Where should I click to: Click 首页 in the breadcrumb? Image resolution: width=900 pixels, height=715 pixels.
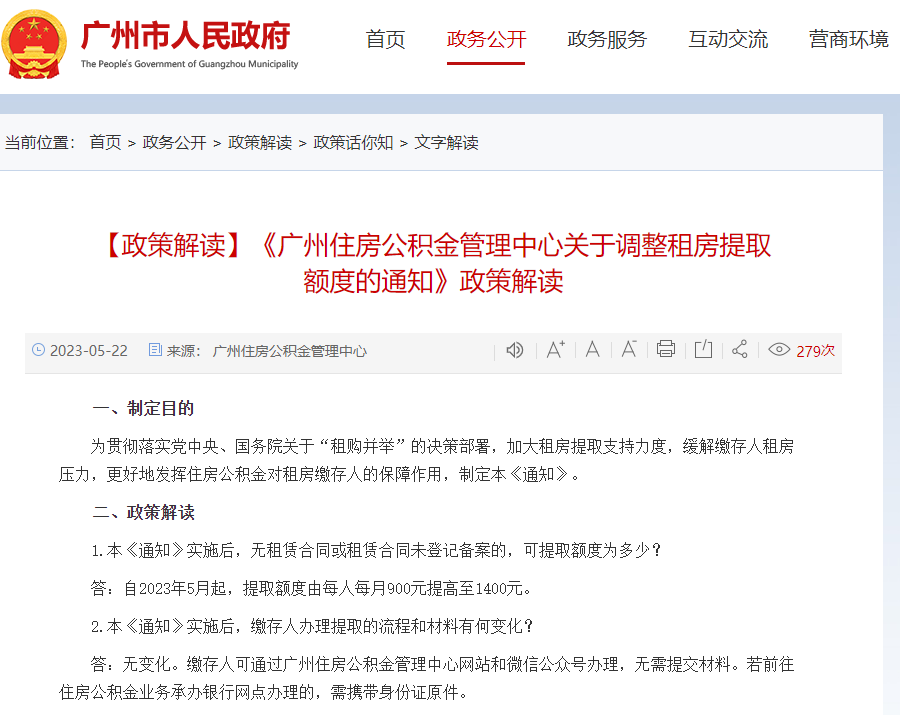click(106, 142)
